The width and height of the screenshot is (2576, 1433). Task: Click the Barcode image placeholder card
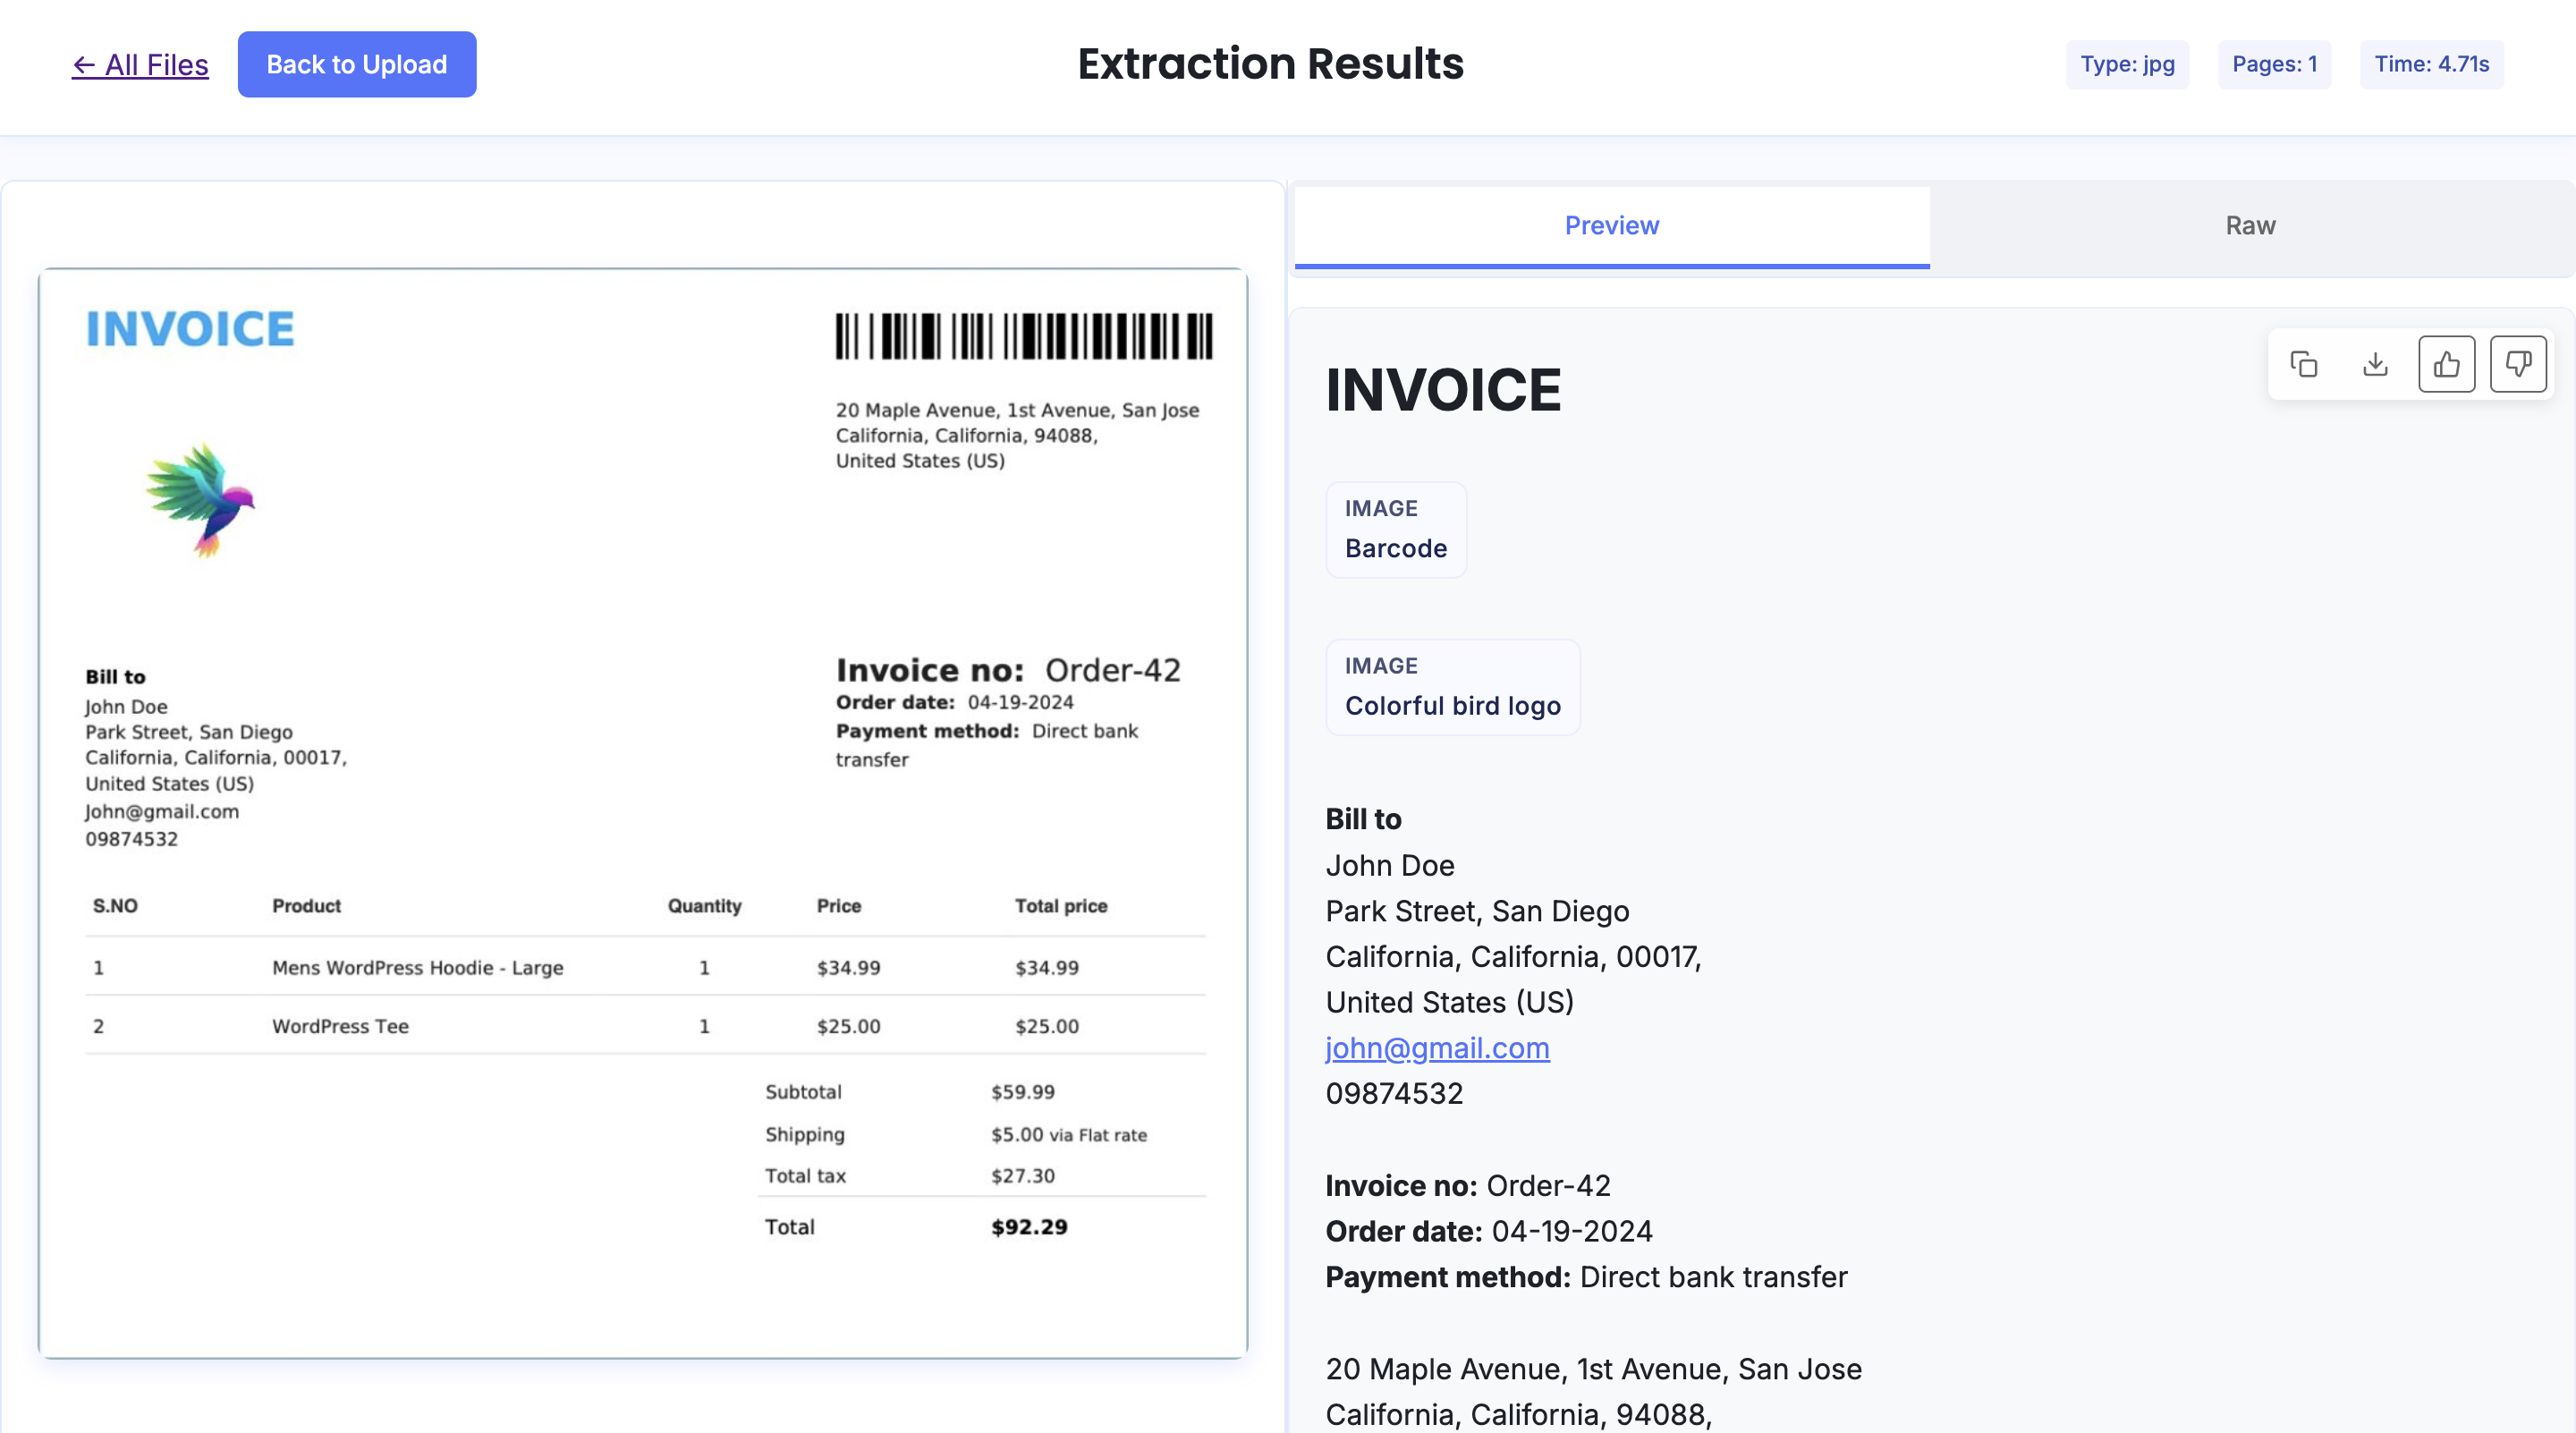1395,529
